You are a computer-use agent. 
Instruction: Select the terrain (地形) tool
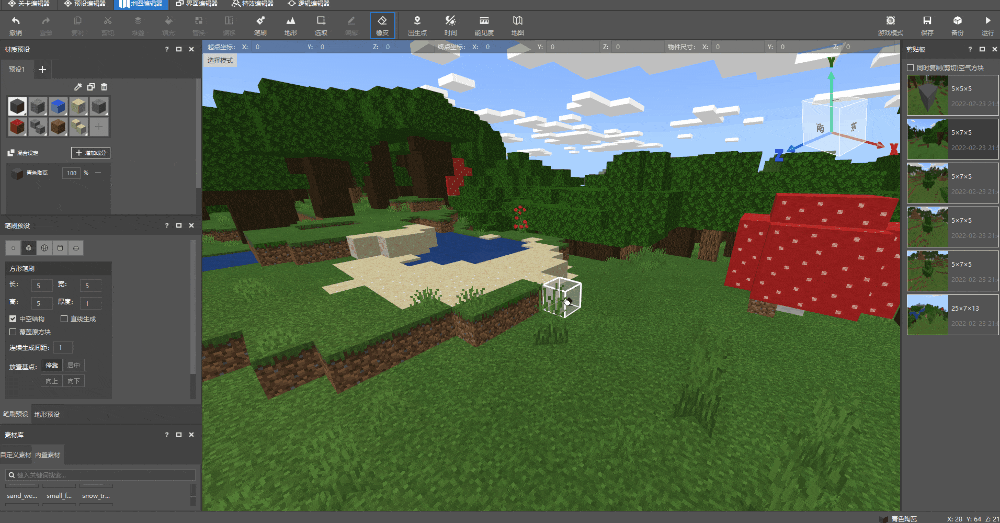(290, 24)
